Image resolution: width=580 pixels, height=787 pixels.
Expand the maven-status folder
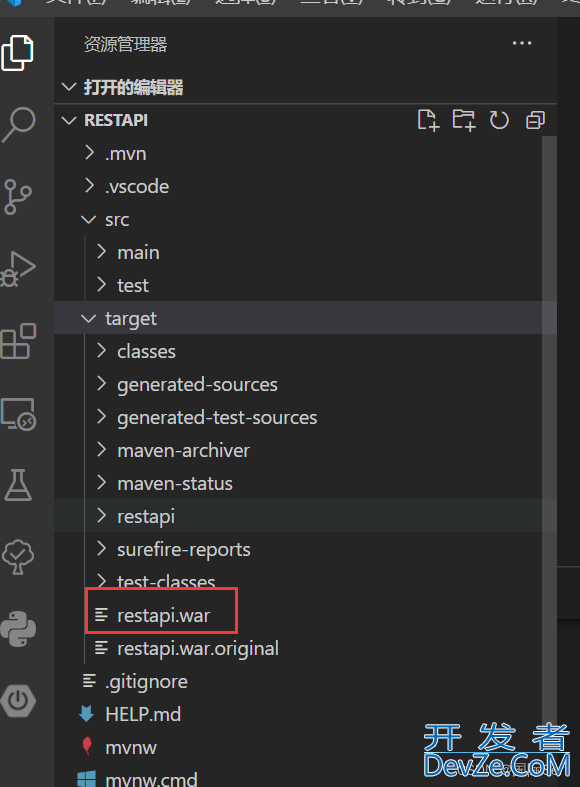pos(101,483)
